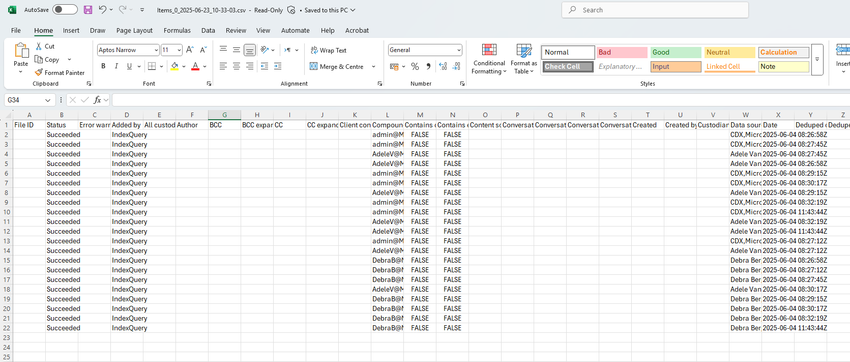Switch to the Page Layout tab
The height and width of the screenshot is (362, 850).
pyautogui.click(x=134, y=30)
